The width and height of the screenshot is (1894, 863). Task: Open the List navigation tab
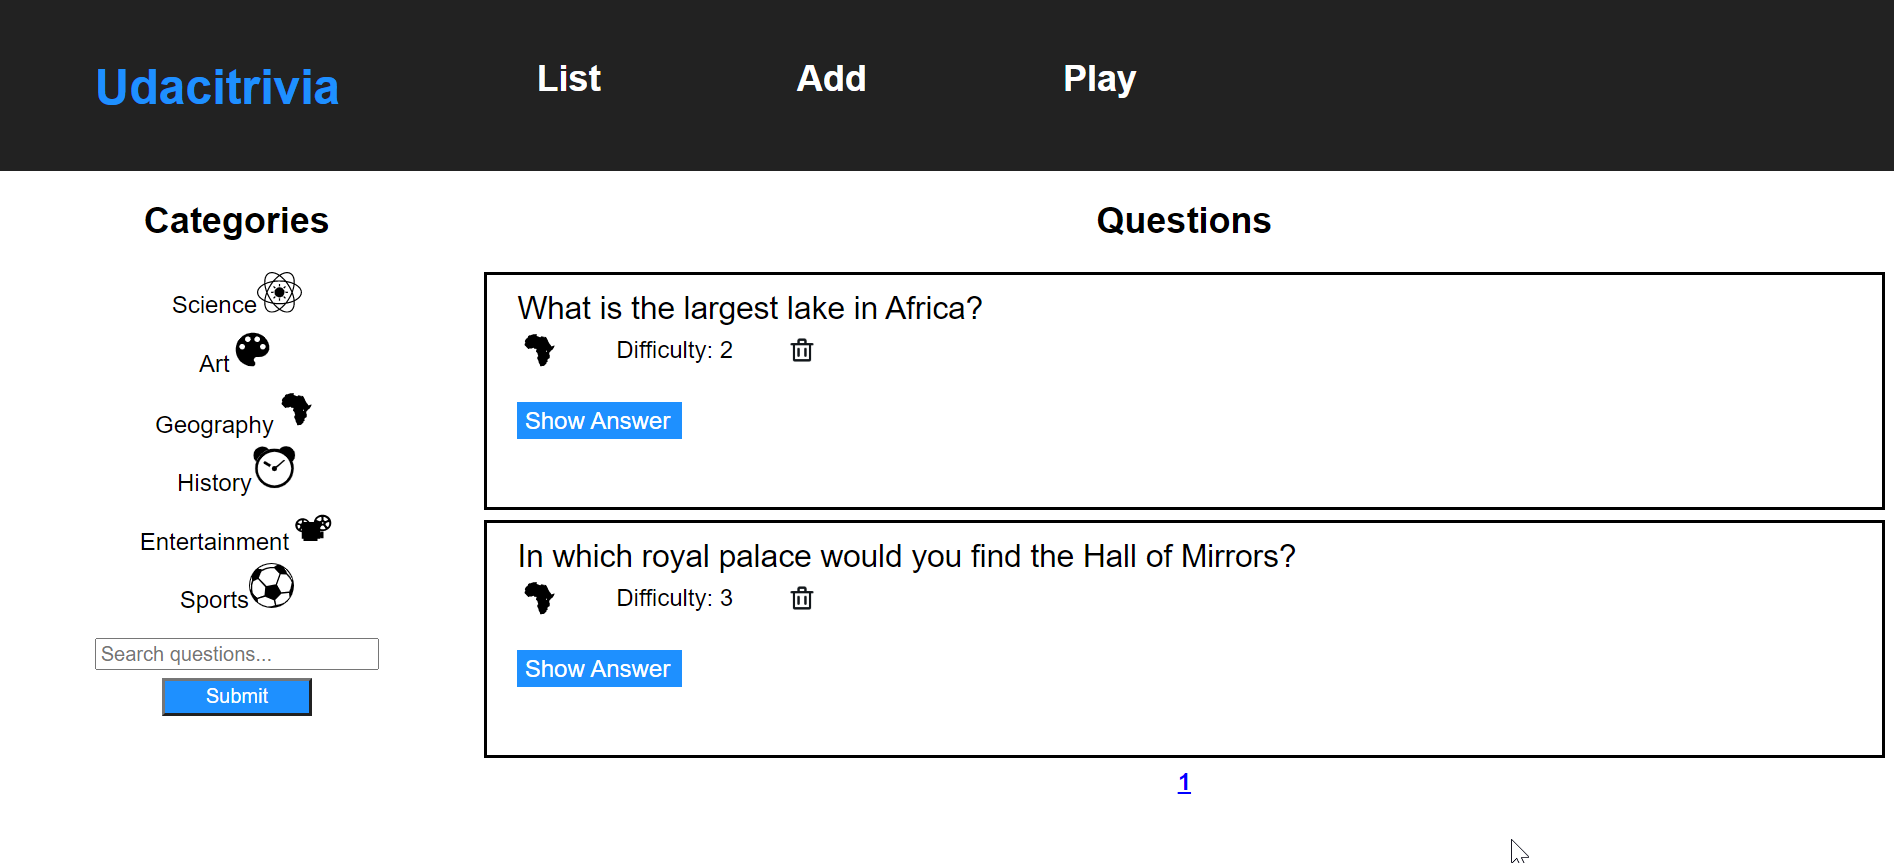coord(569,79)
